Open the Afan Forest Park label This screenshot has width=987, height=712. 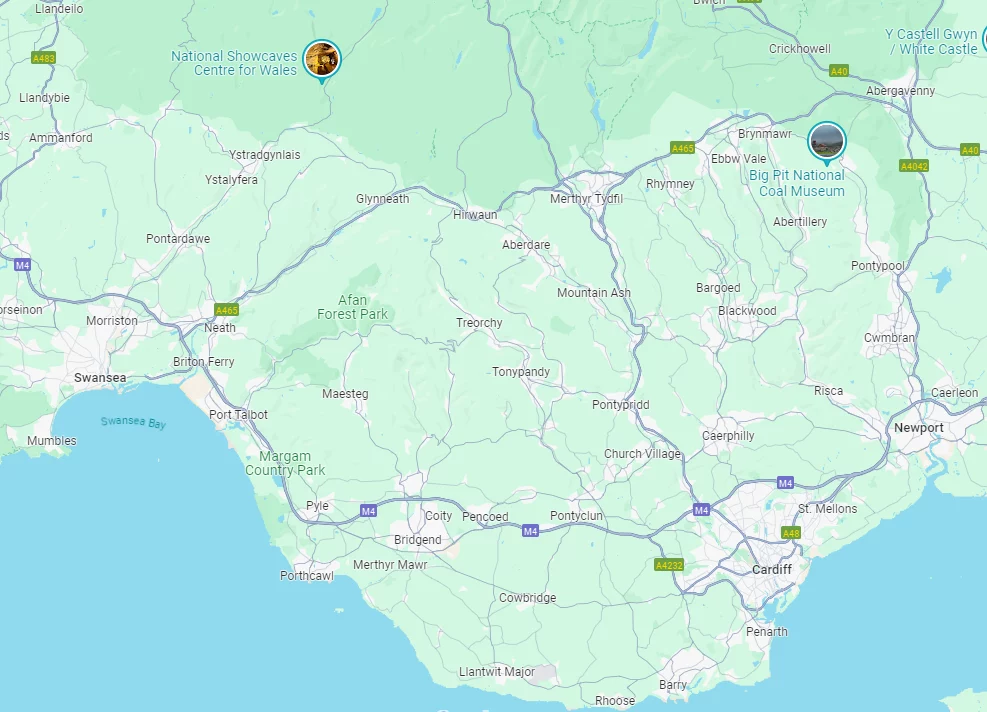pos(352,307)
